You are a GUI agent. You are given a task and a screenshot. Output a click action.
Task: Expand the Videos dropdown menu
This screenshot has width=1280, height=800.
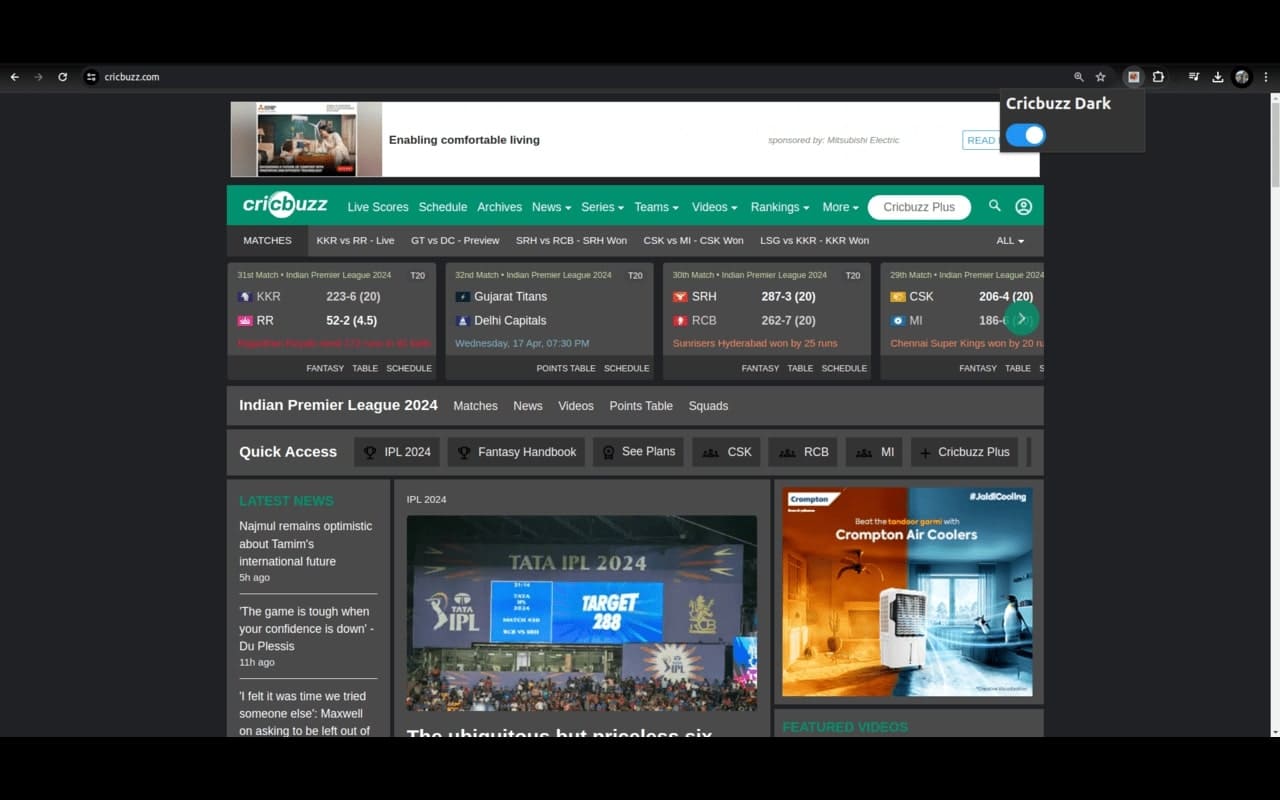coord(715,207)
